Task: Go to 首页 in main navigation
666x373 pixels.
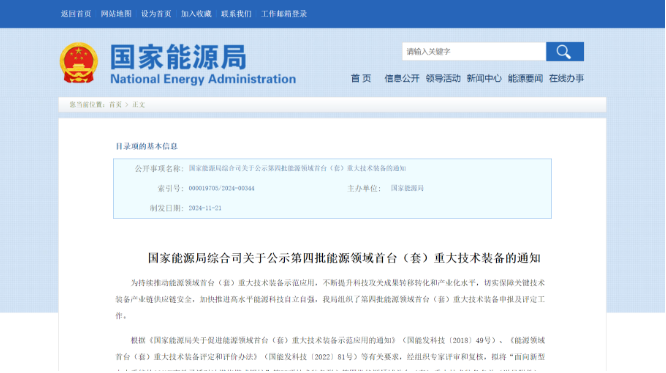Action: [361, 78]
